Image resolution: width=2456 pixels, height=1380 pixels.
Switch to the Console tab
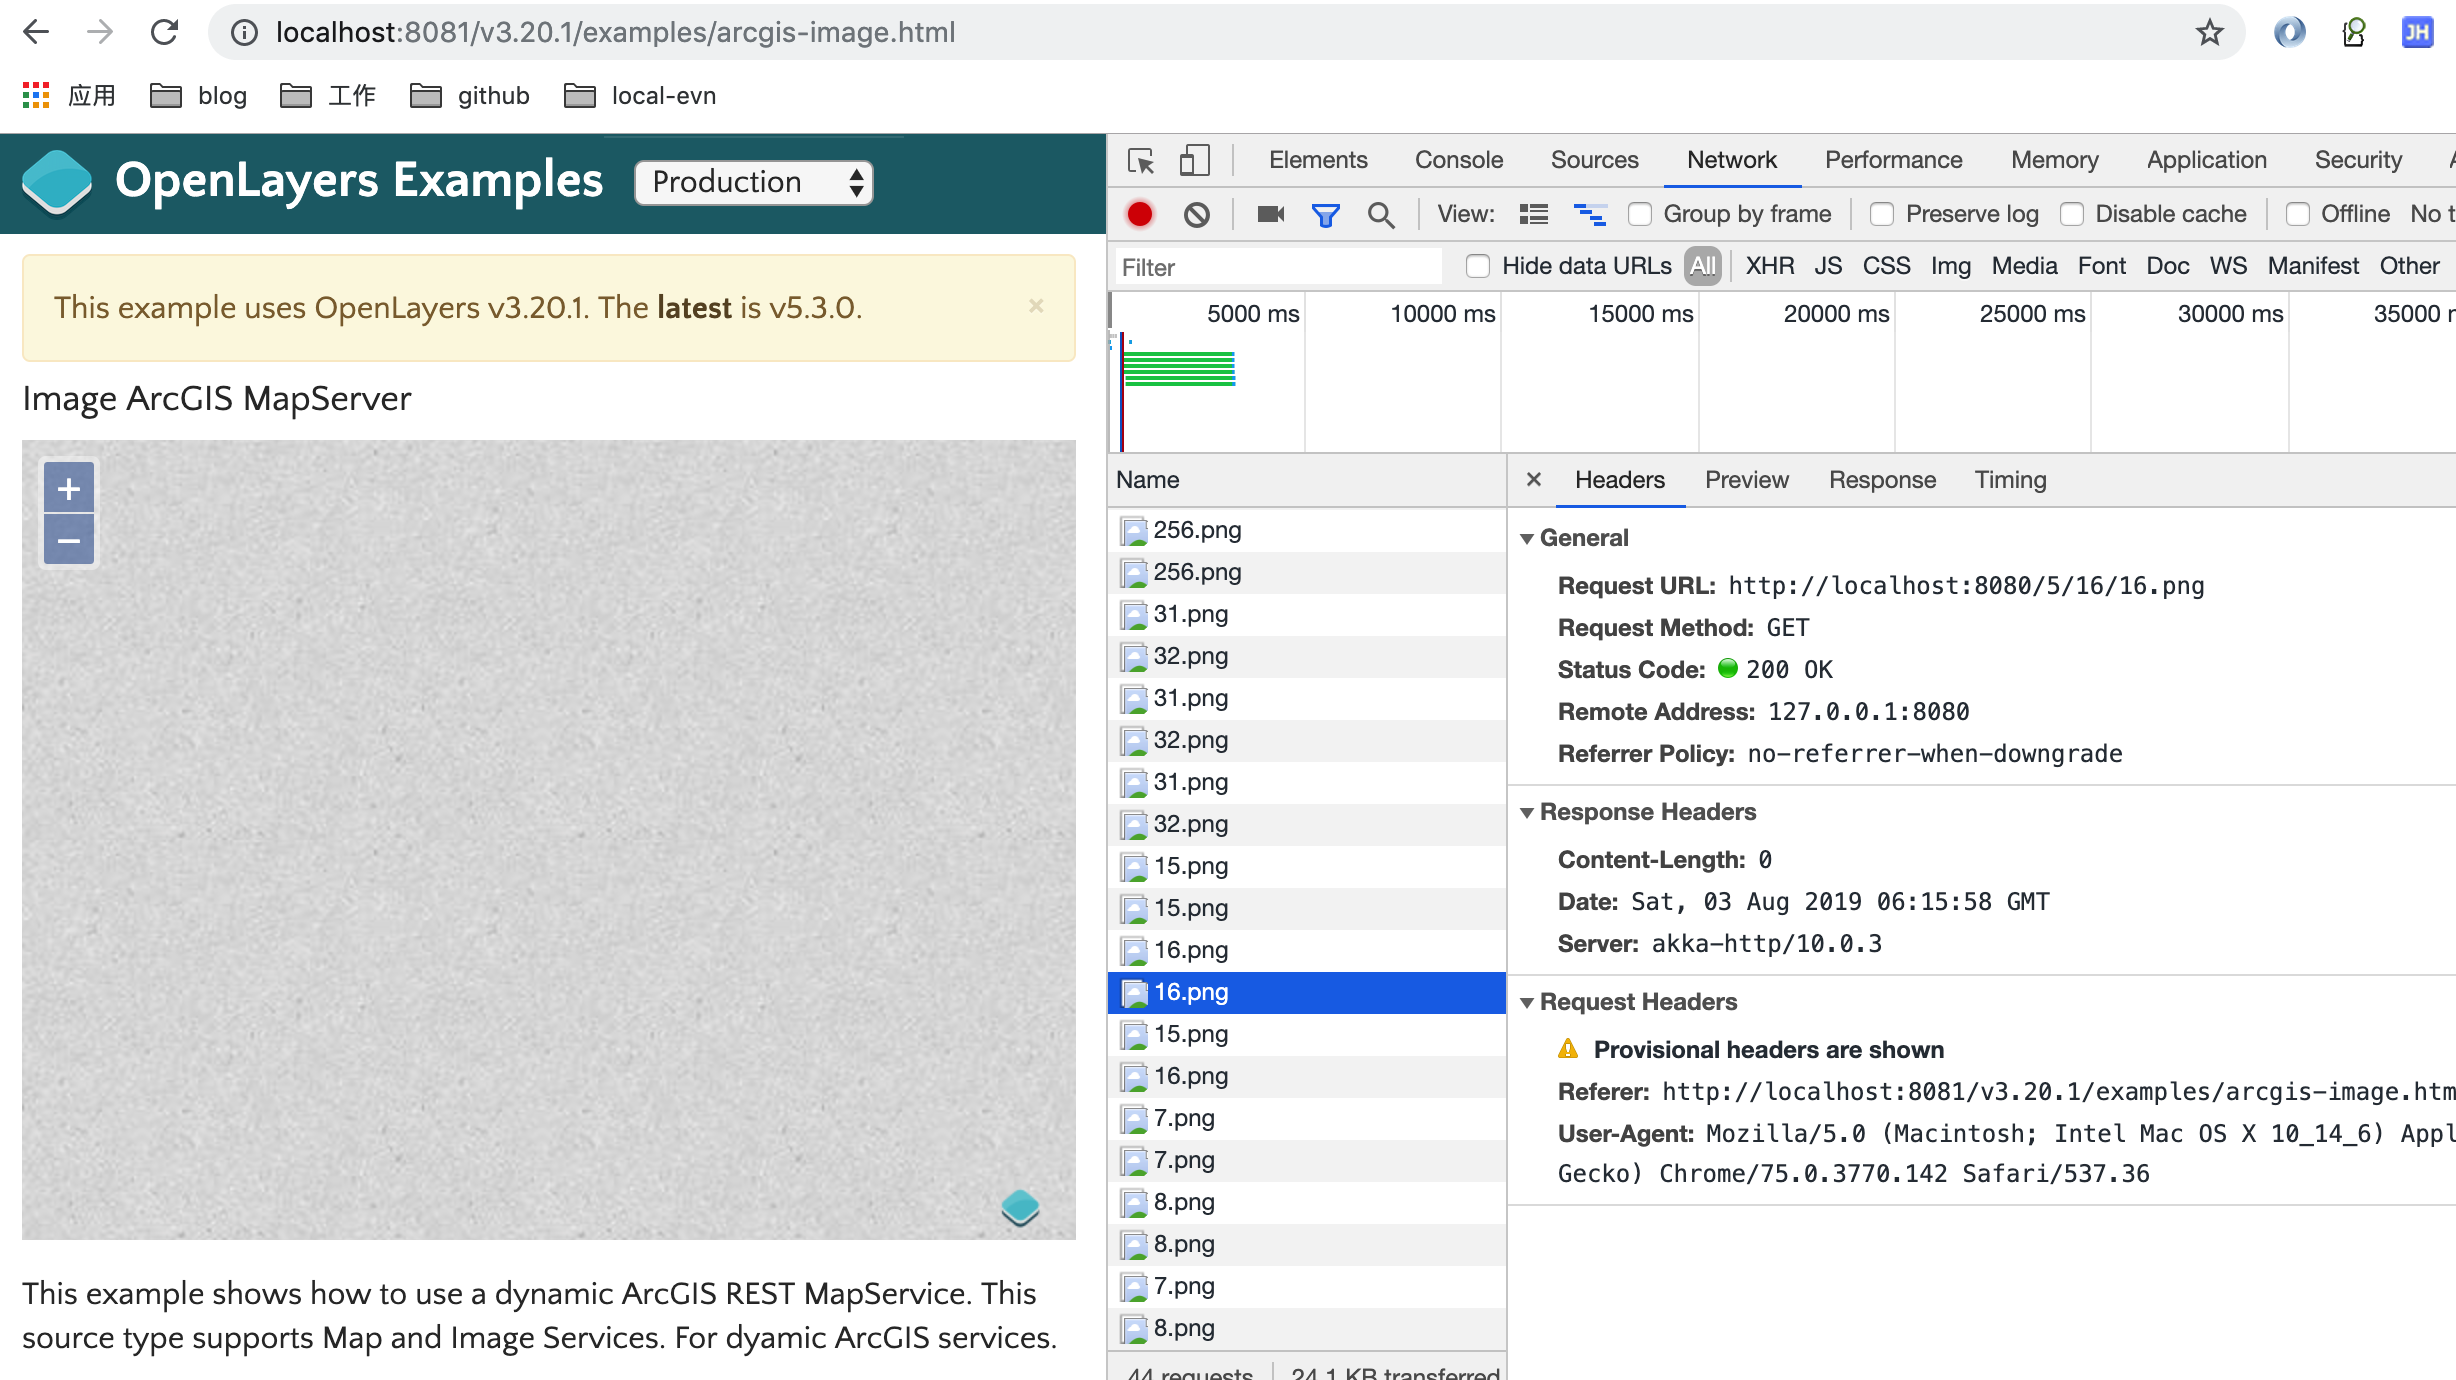click(x=1458, y=160)
